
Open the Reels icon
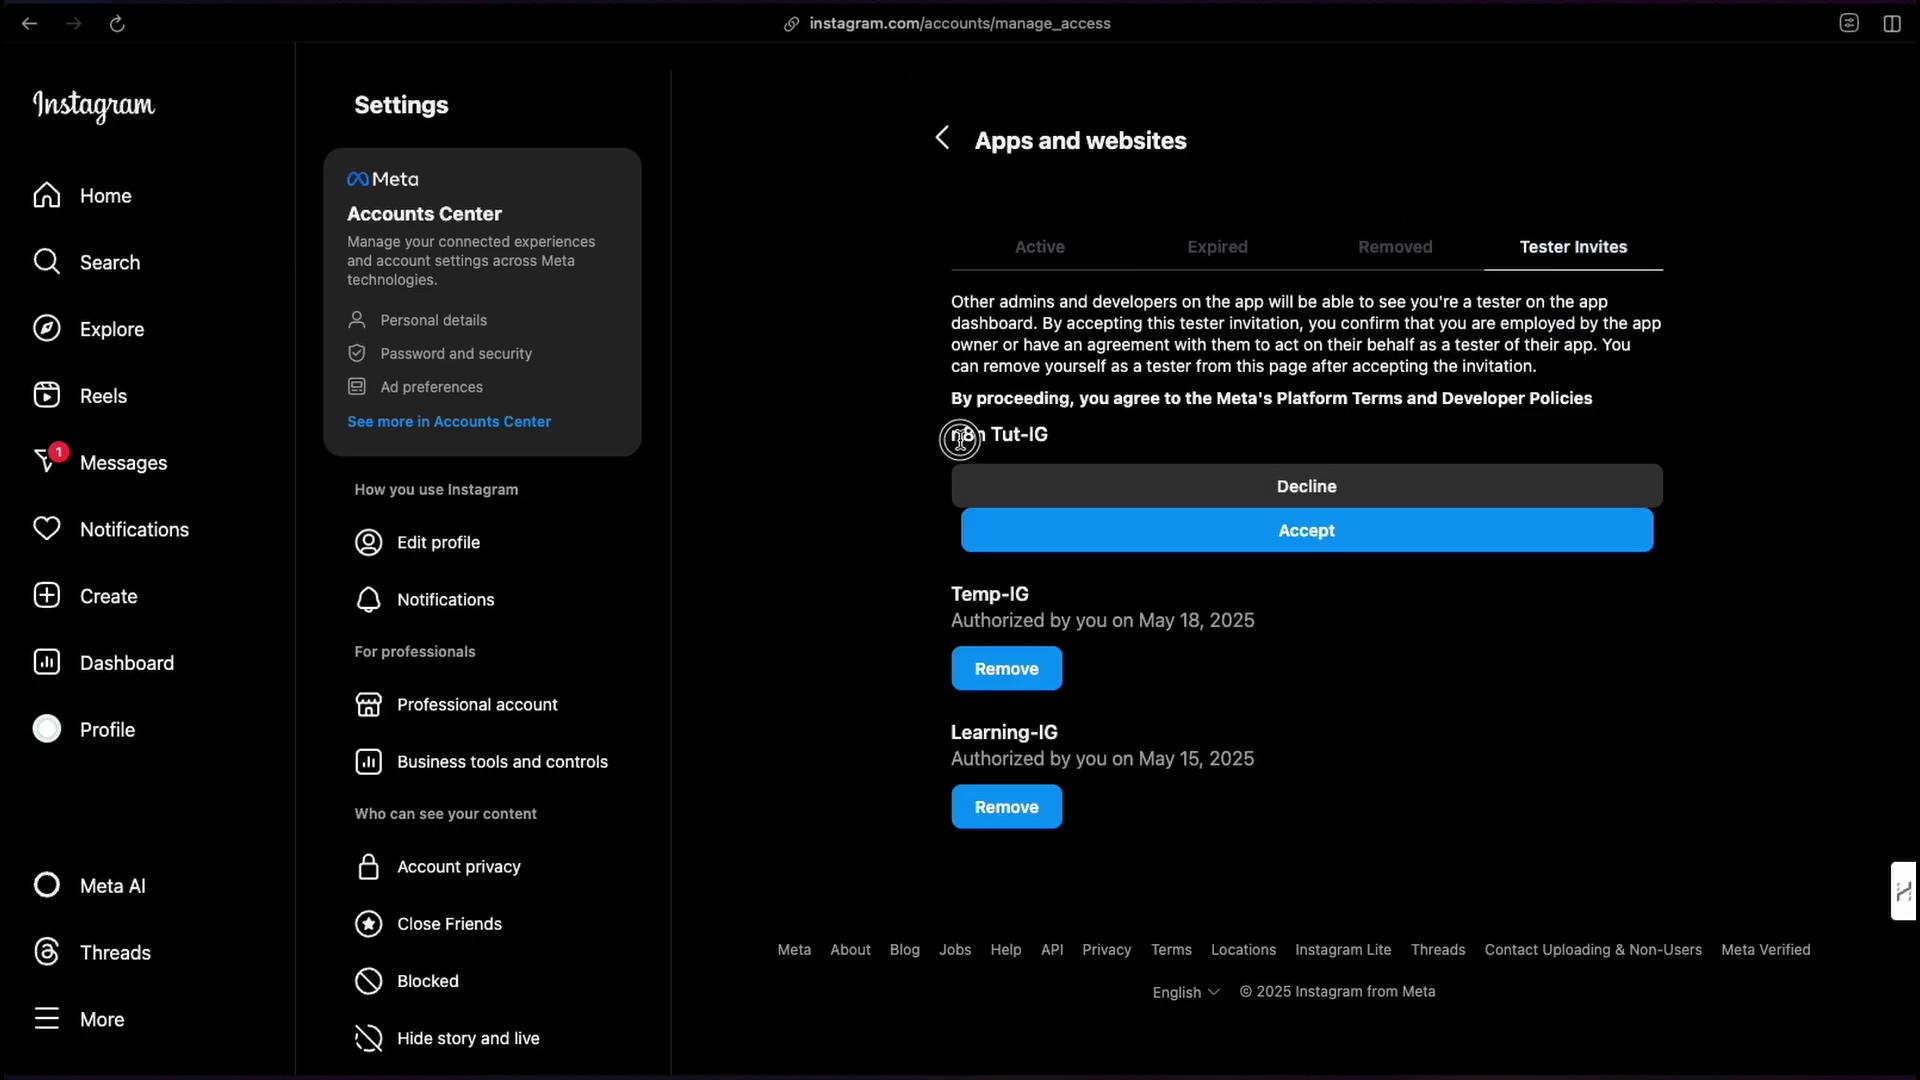coord(47,395)
